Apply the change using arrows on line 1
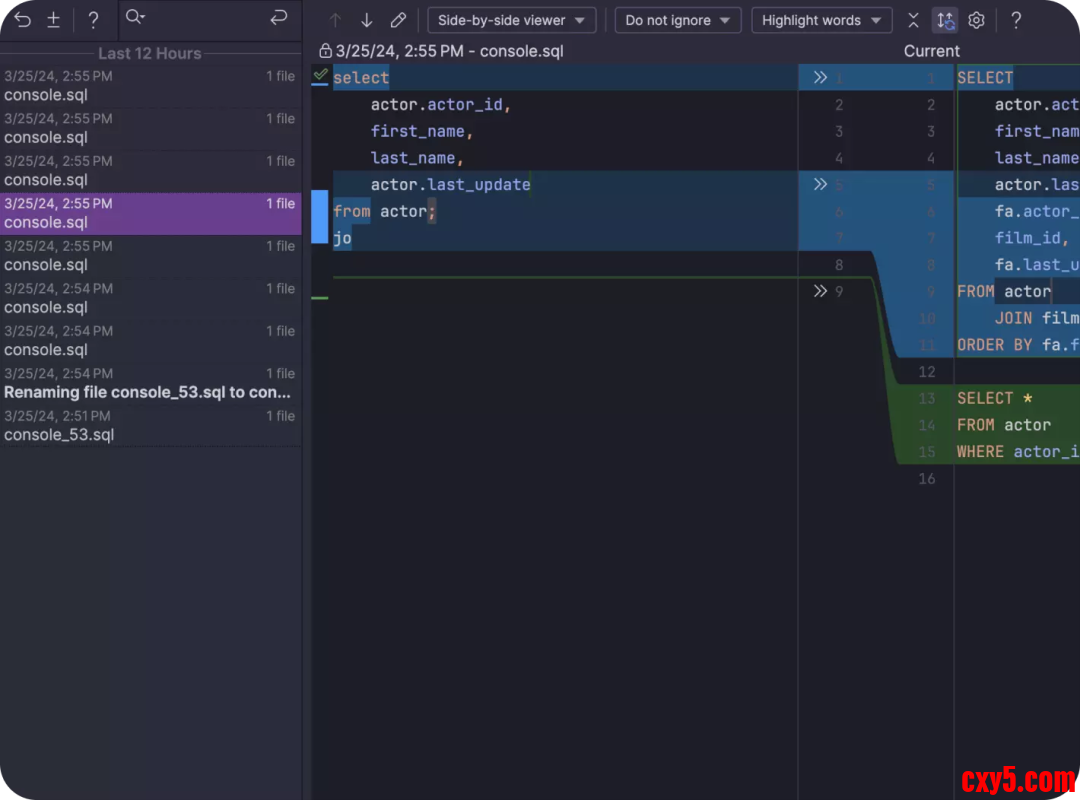Screen dimensions: 1080x800 click(x=820, y=78)
